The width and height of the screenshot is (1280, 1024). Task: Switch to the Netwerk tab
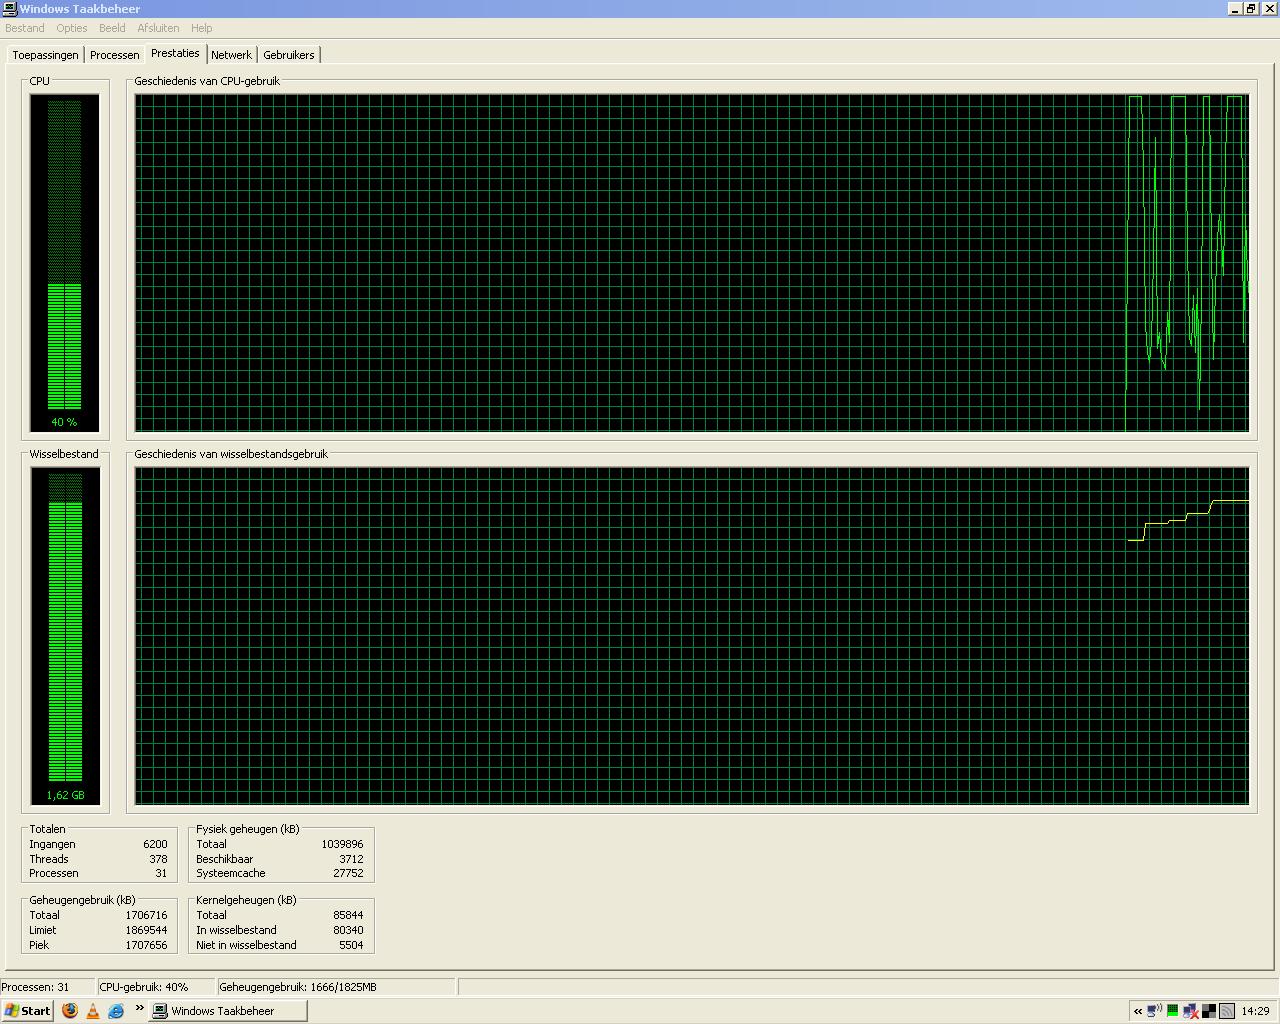pyautogui.click(x=231, y=55)
